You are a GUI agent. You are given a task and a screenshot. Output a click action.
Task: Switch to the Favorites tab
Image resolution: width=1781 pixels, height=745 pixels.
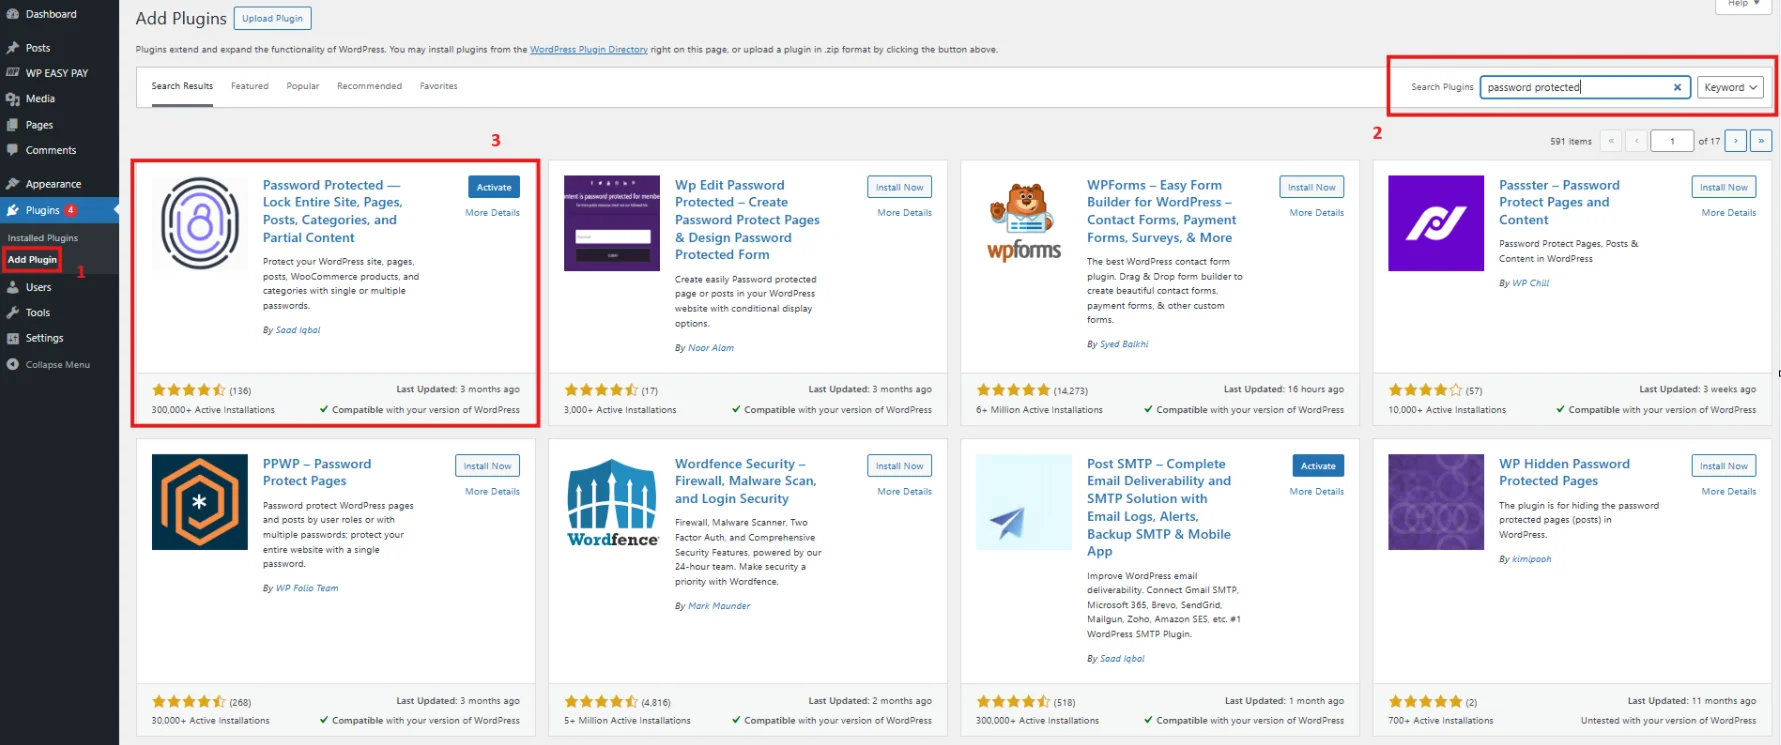click(438, 86)
